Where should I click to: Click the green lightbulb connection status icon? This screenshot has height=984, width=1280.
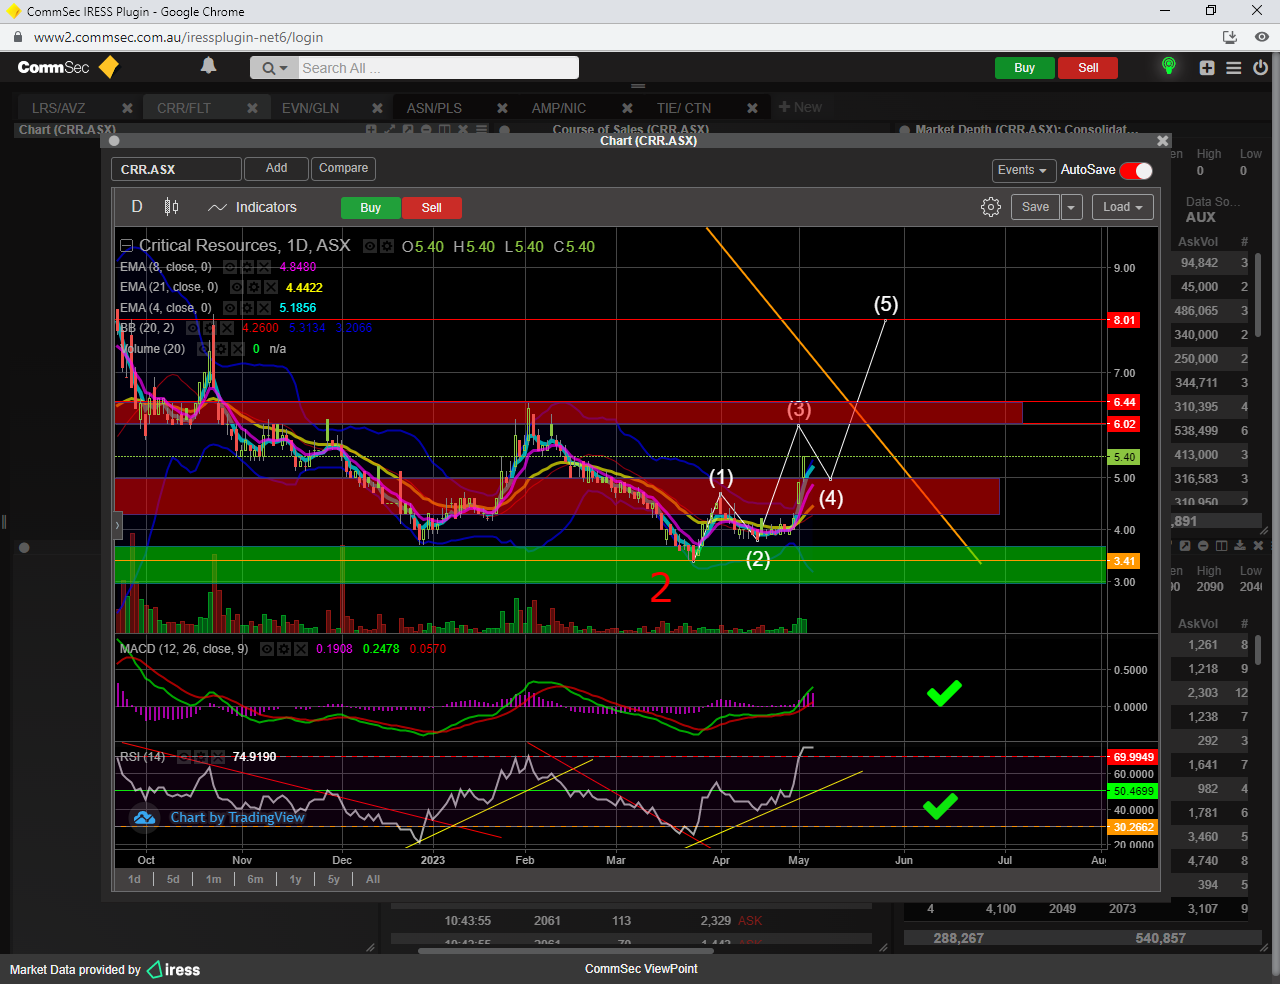pos(1168,67)
